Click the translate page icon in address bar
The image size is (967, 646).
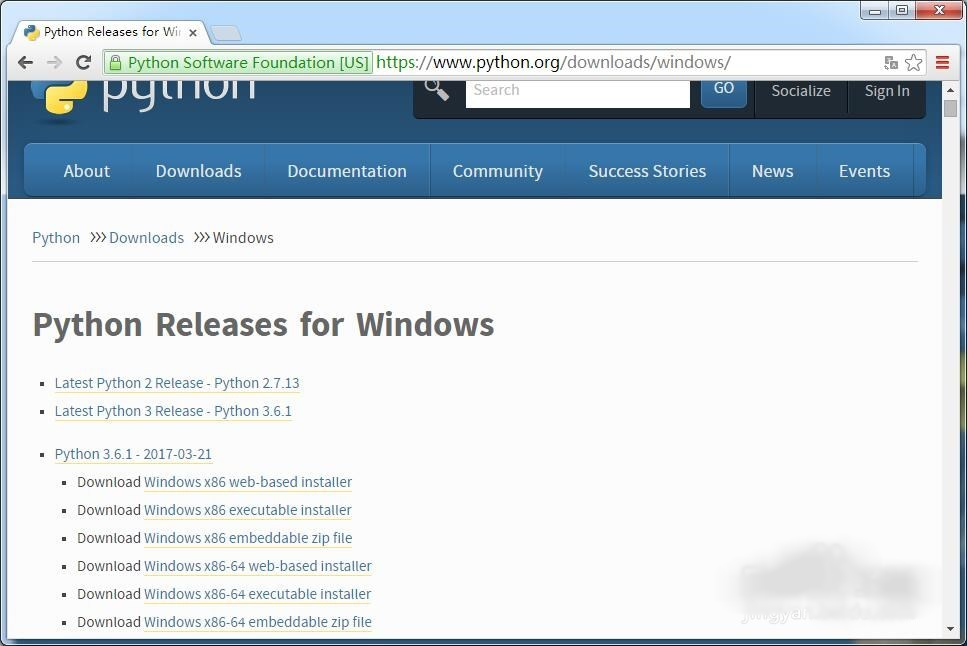(891, 62)
